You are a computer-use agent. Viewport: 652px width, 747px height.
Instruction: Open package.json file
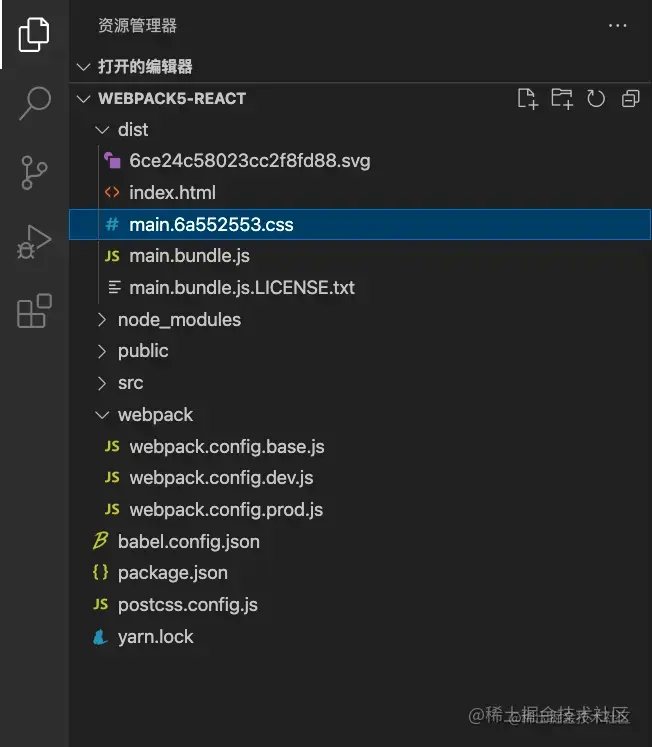point(172,573)
